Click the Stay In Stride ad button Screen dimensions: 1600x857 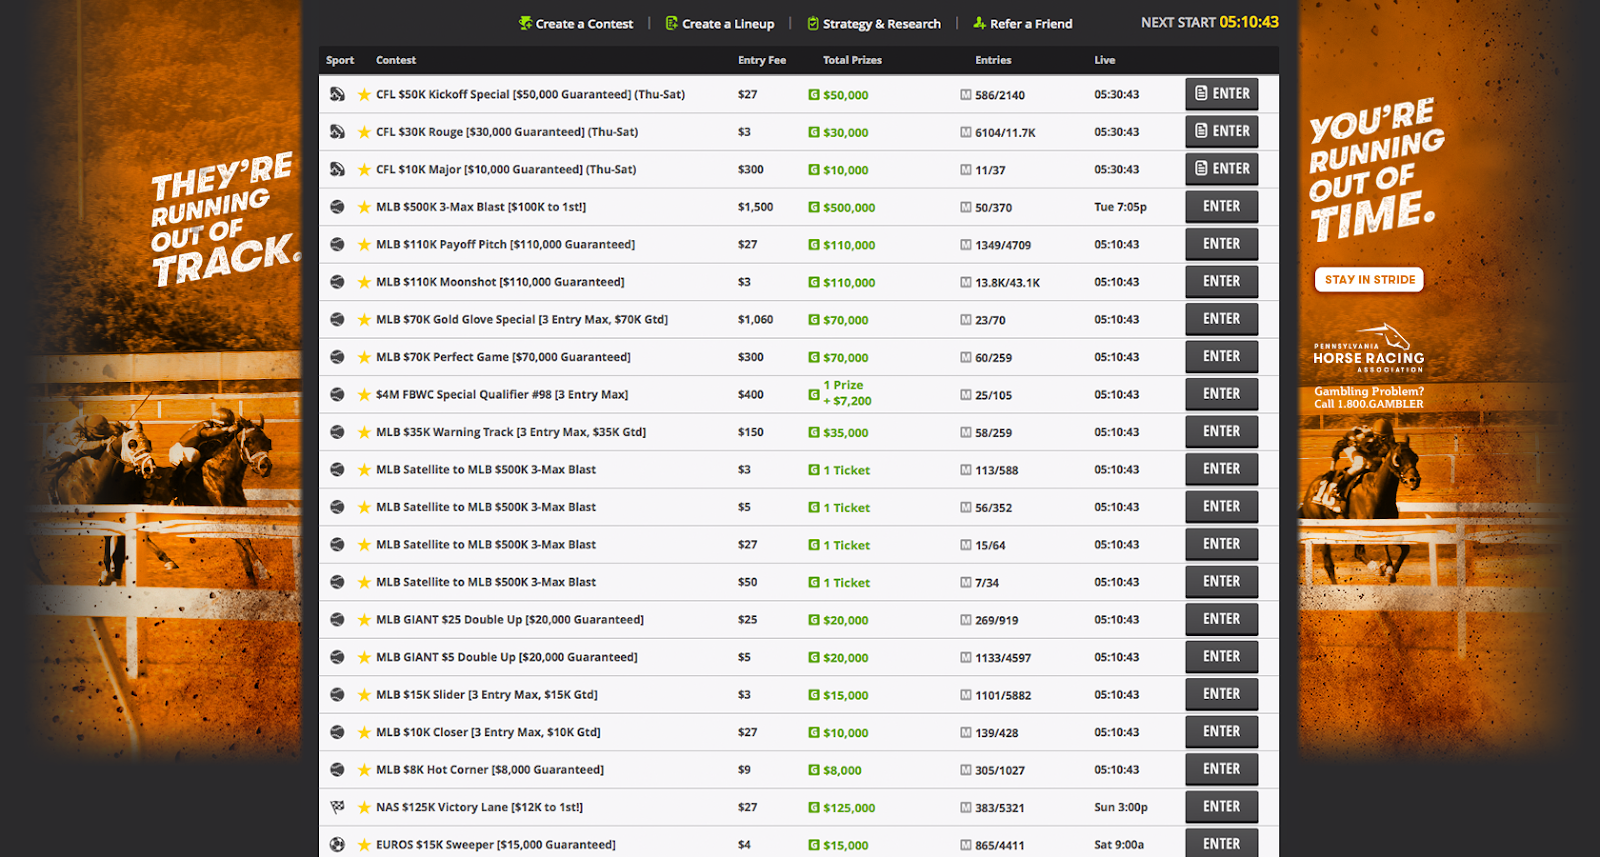[1369, 280]
